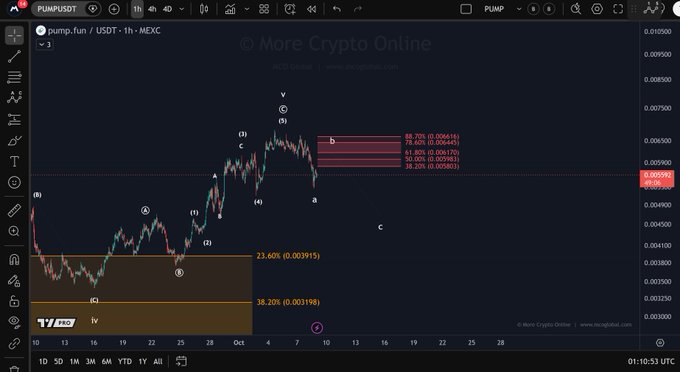Select the crosshair cursor tool
Viewport: 680px width, 372px height.
pyautogui.click(x=14, y=35)
